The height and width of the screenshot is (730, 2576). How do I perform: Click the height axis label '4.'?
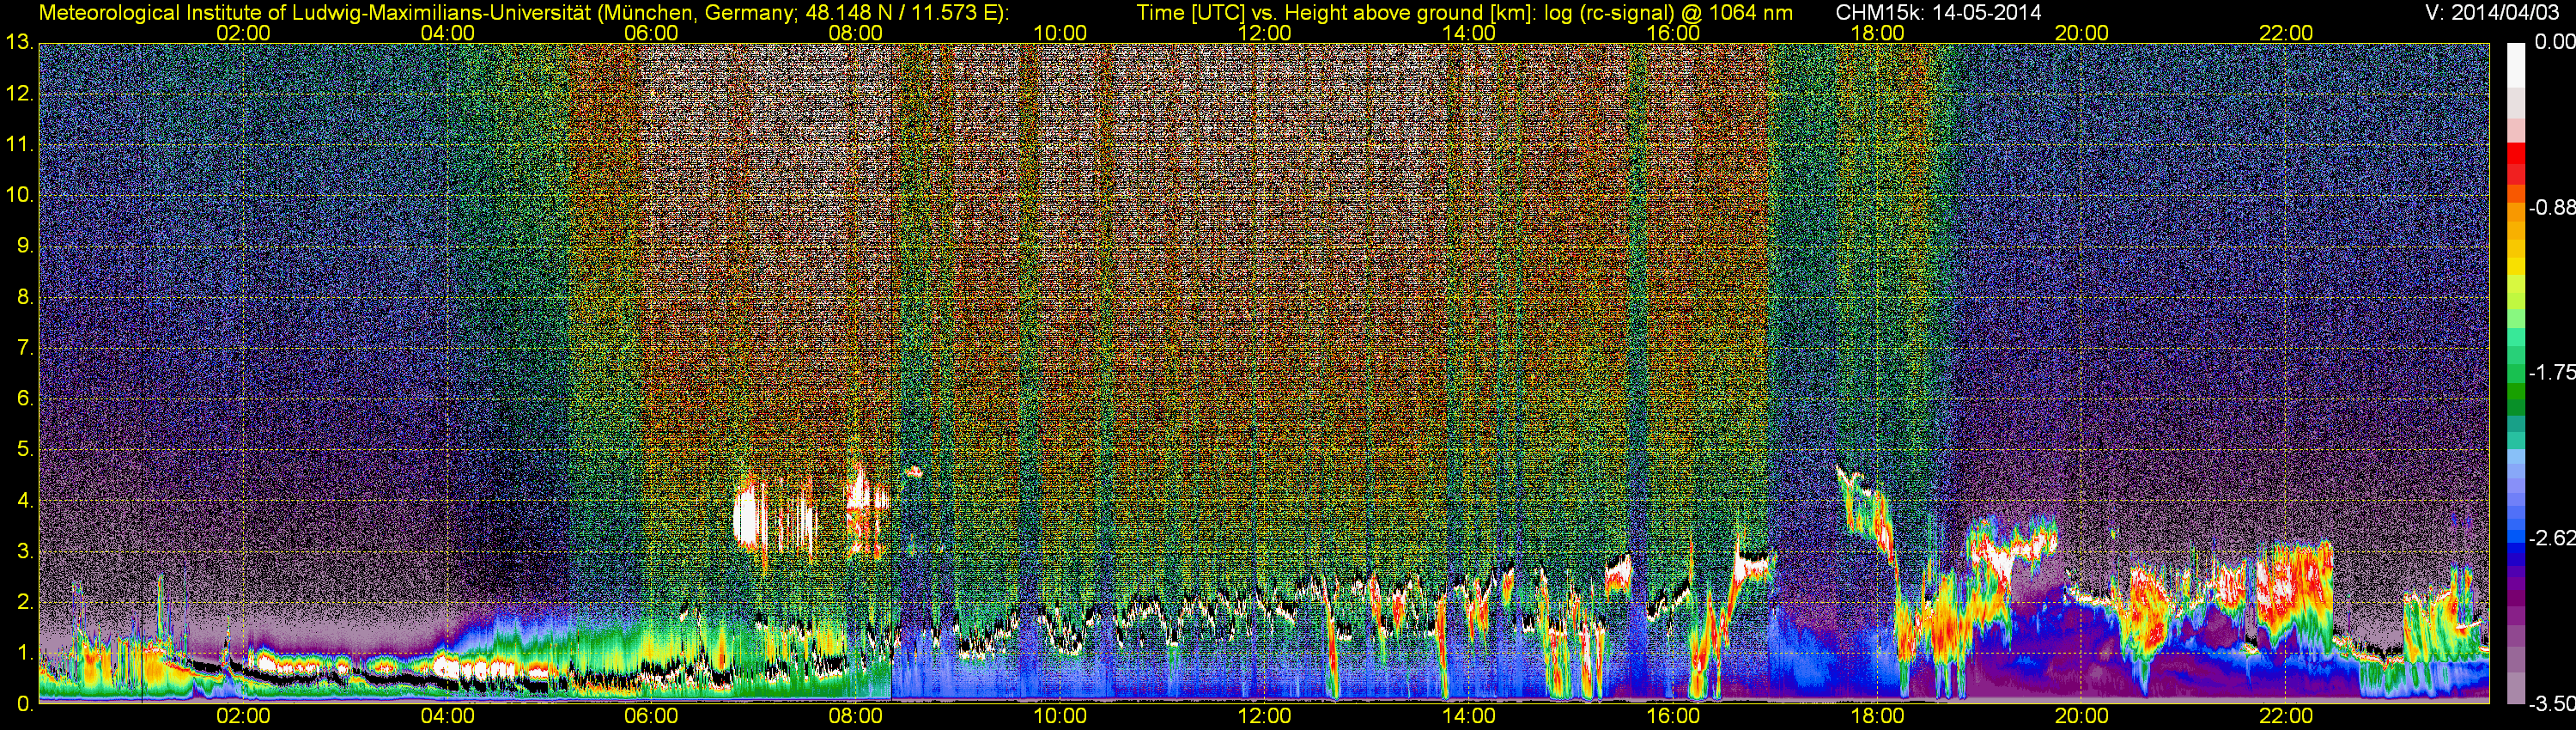(x=25, y=500)
